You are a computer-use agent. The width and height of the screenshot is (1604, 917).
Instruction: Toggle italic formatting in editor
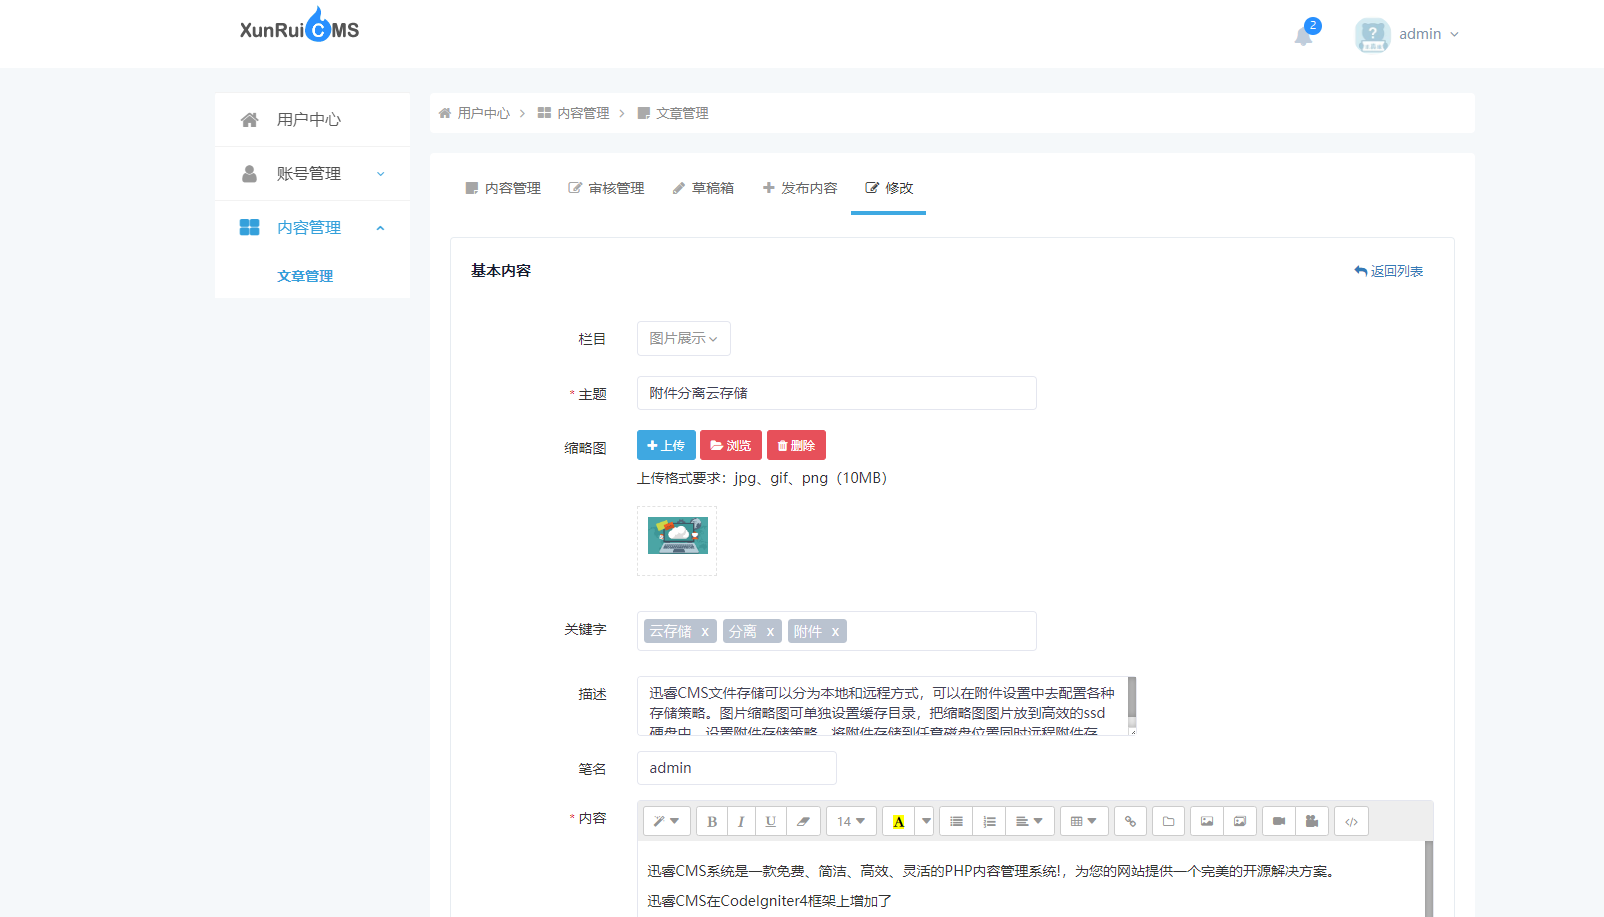click(x=741, y=821)
